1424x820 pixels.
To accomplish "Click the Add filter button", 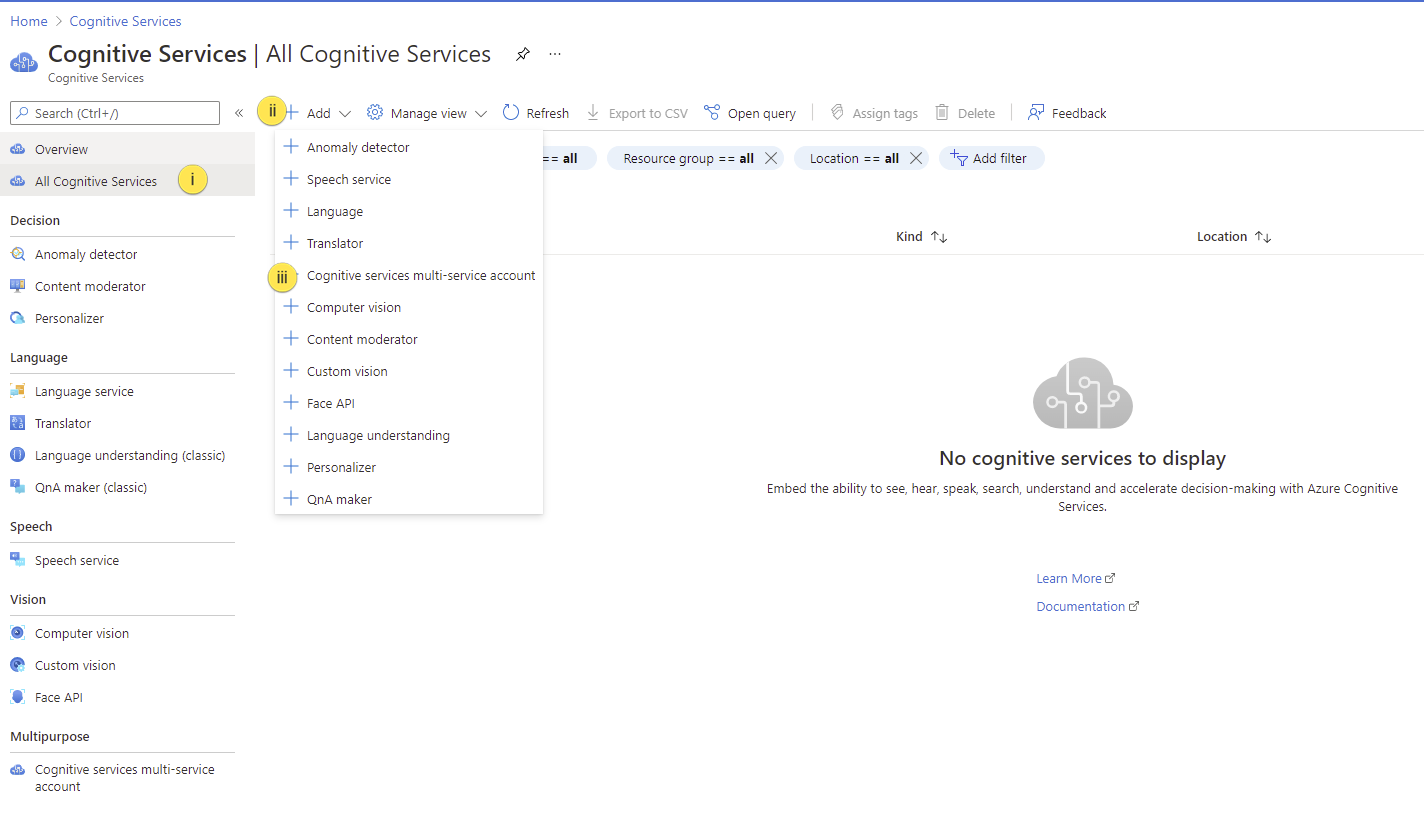I will 991,158.
